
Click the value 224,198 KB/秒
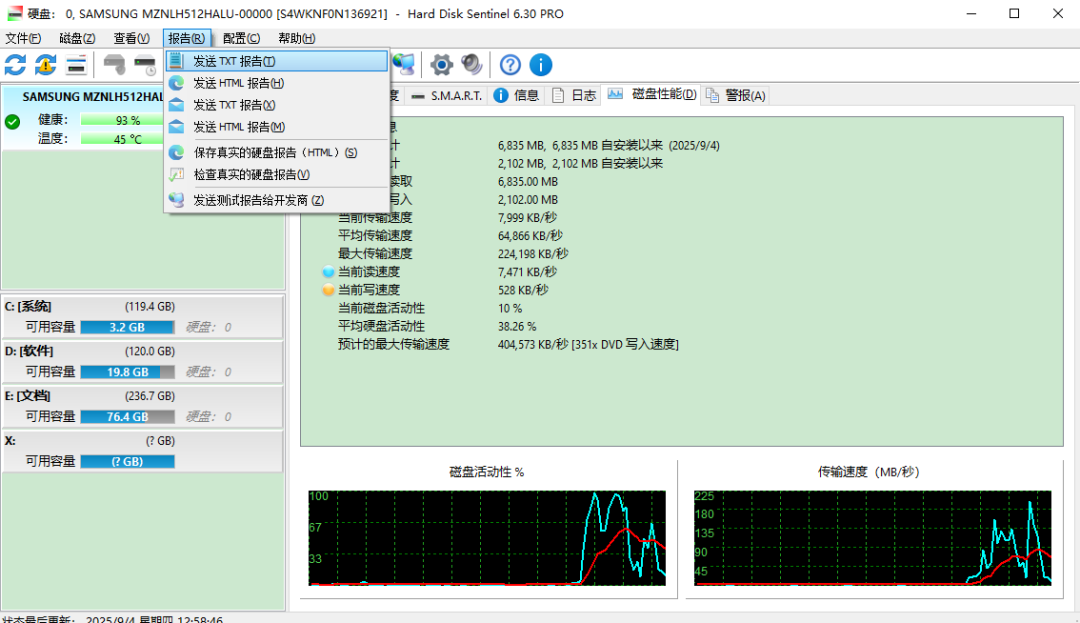click(533, 253)
